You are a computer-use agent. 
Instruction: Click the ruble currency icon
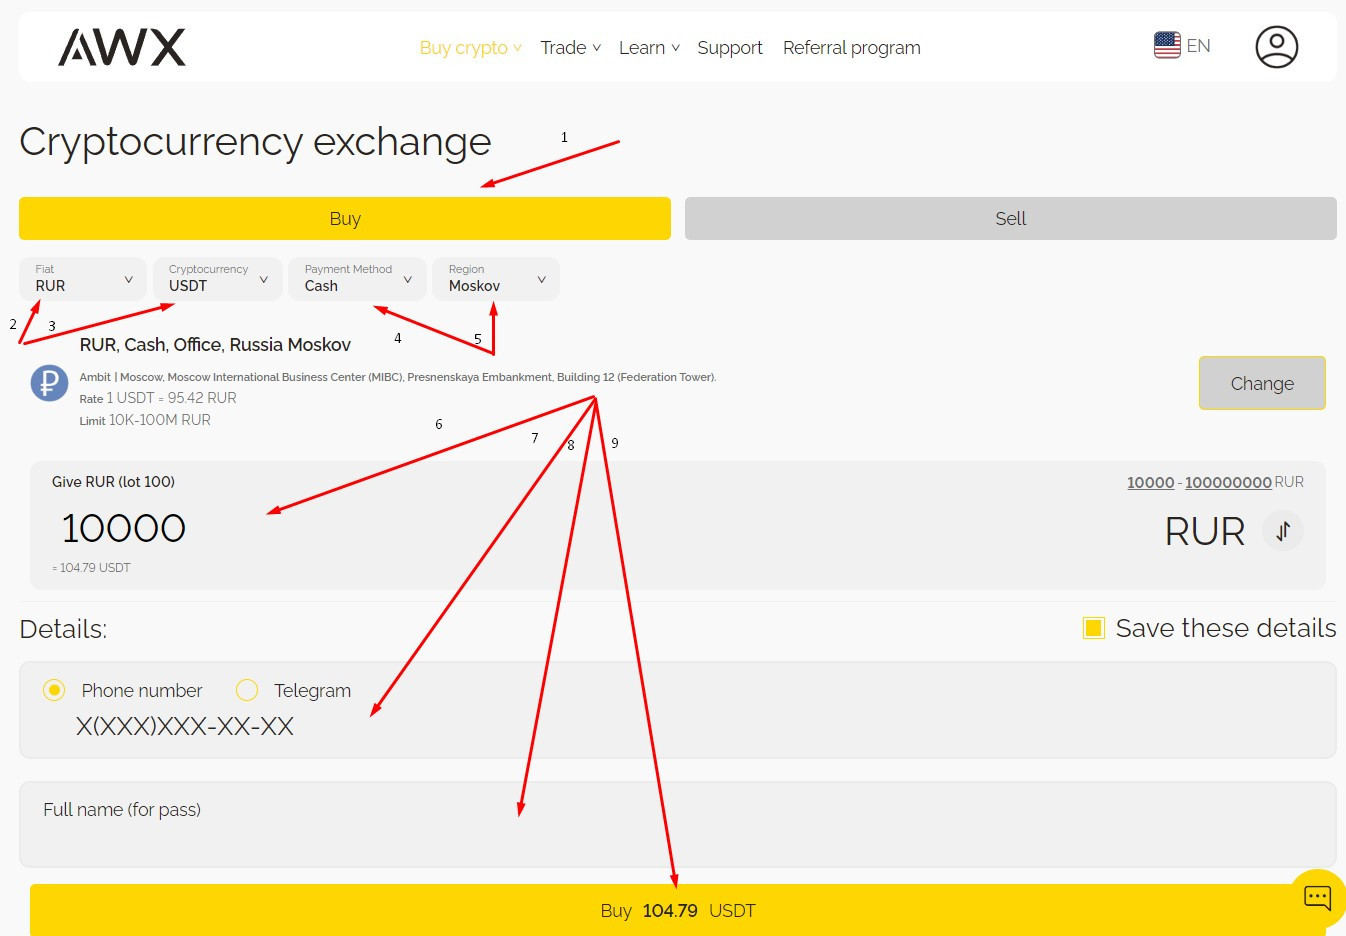49,383
